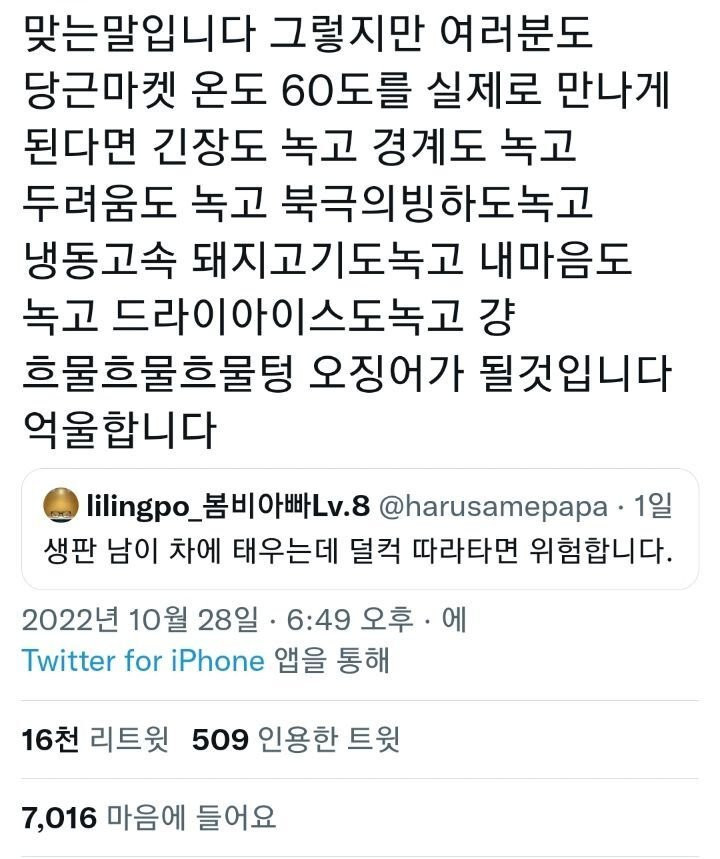Select the 1일 timestamp in quoted tweet
Screen dimensions: 720x859
point(653,506)
